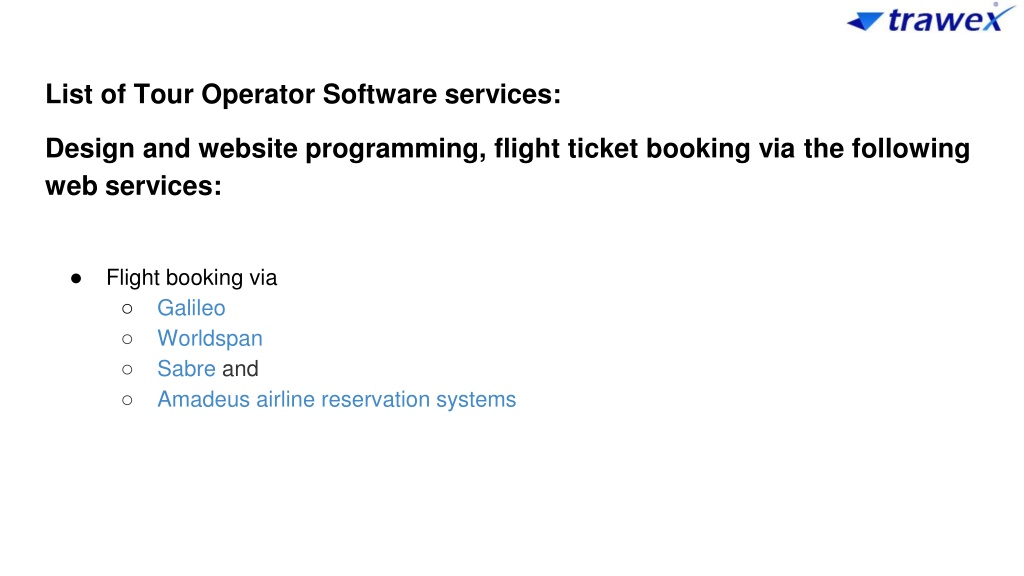Click the word 'and' after Sabre
Viewport: 1024px width, 576px height.
pyautogui.click(x=240, y=368)
